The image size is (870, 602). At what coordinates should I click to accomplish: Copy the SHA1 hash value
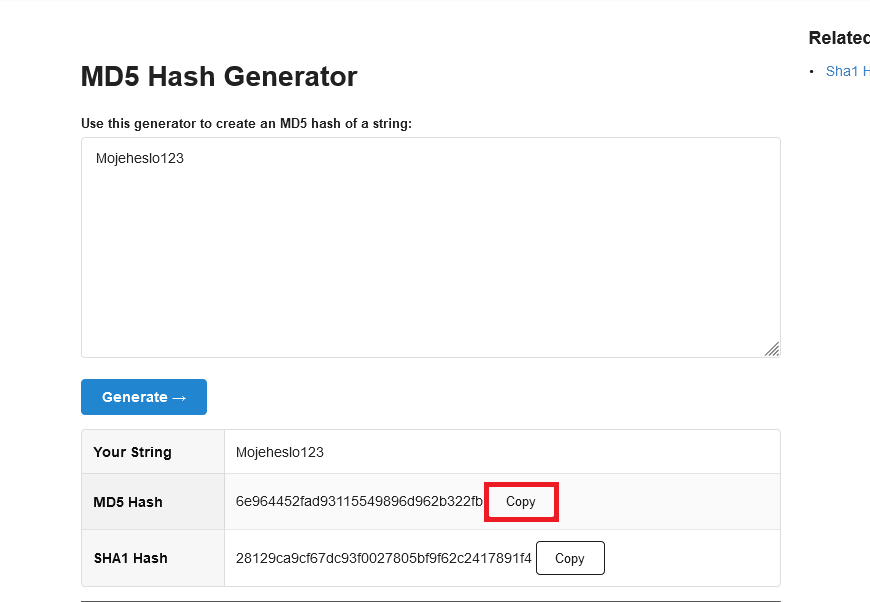tap(570, 558)
